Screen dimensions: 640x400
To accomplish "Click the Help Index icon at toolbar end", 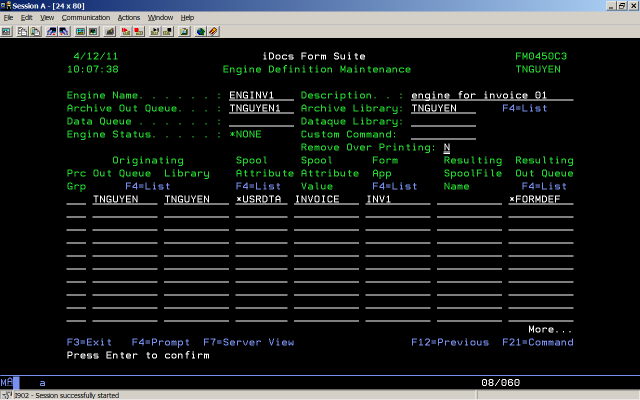I will 214,31.
